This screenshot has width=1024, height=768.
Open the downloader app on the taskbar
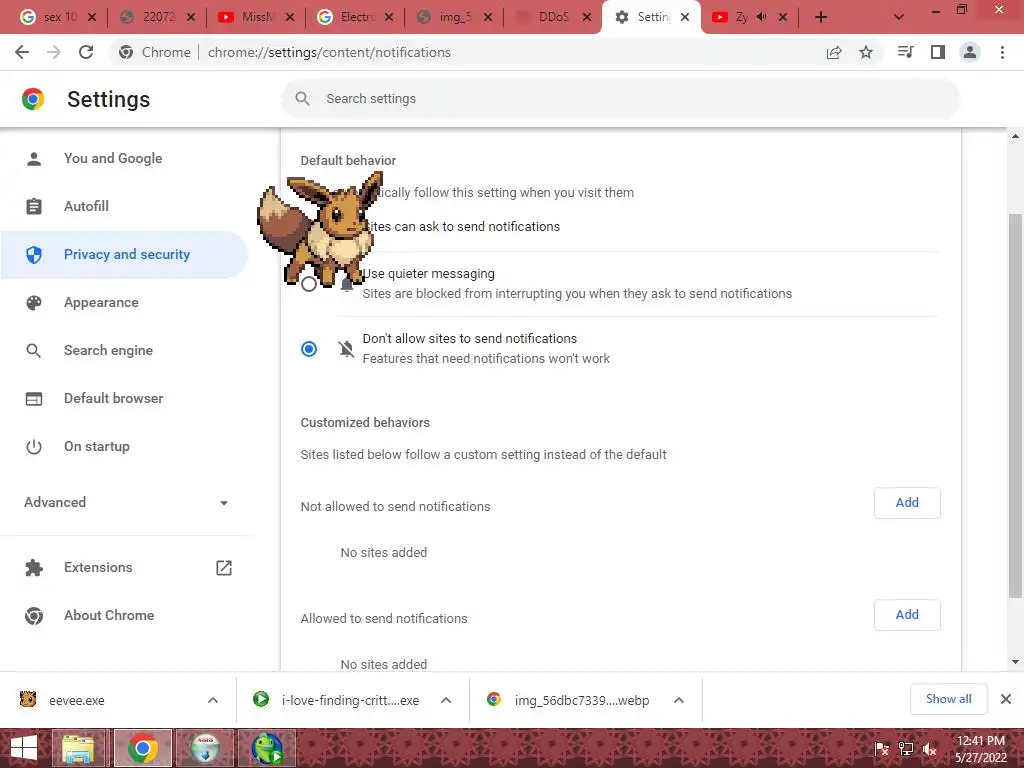[x=205, y=748]
